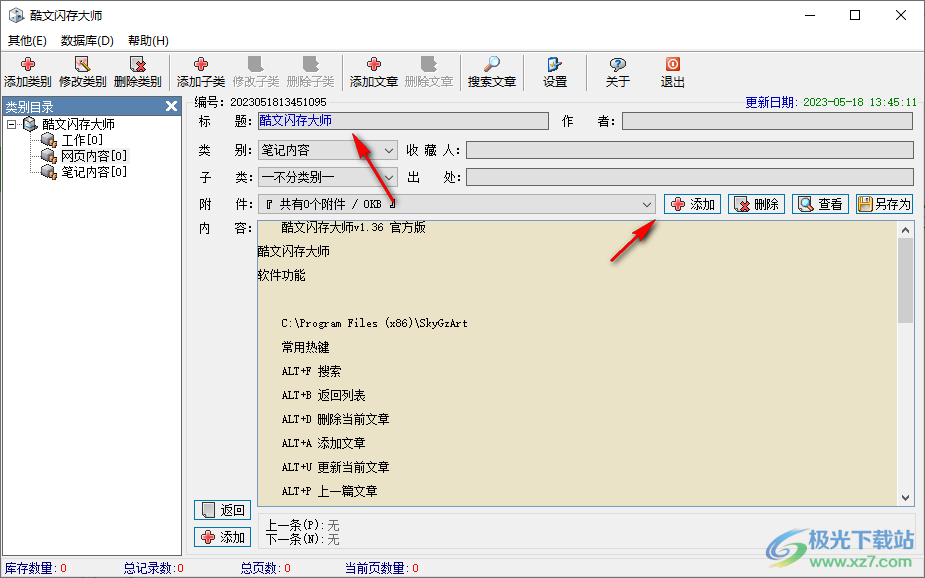This screenshot has width=925, height=578.
Task: Click the attachment 添加 button
Action: click(x=693, y=204)
